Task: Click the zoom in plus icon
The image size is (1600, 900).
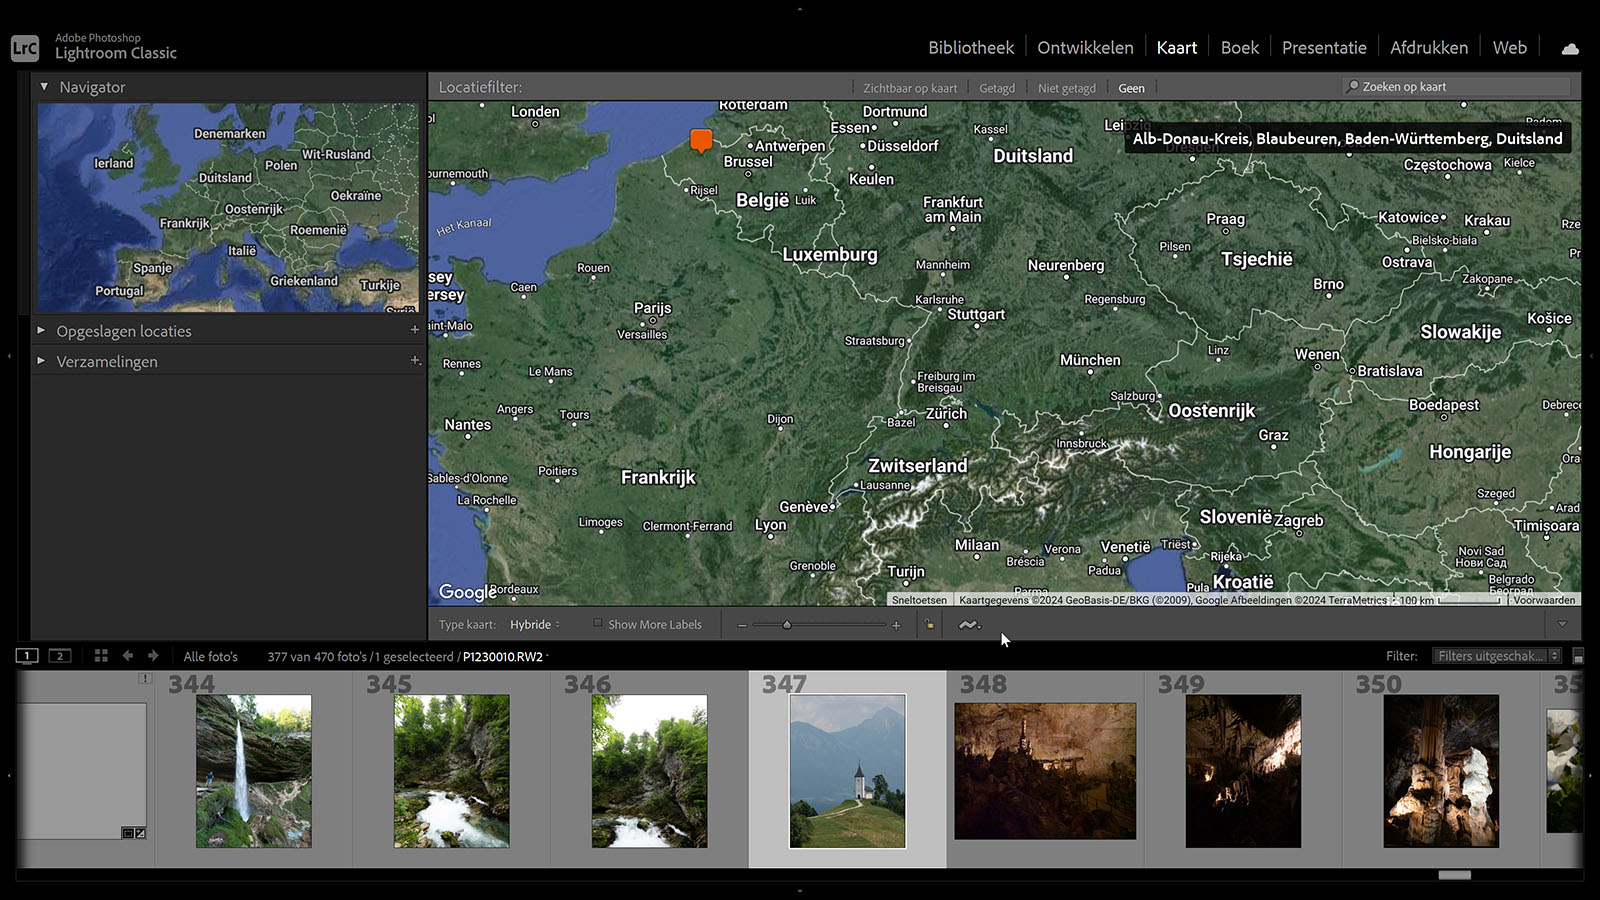Action: click(x=896, y=625)
